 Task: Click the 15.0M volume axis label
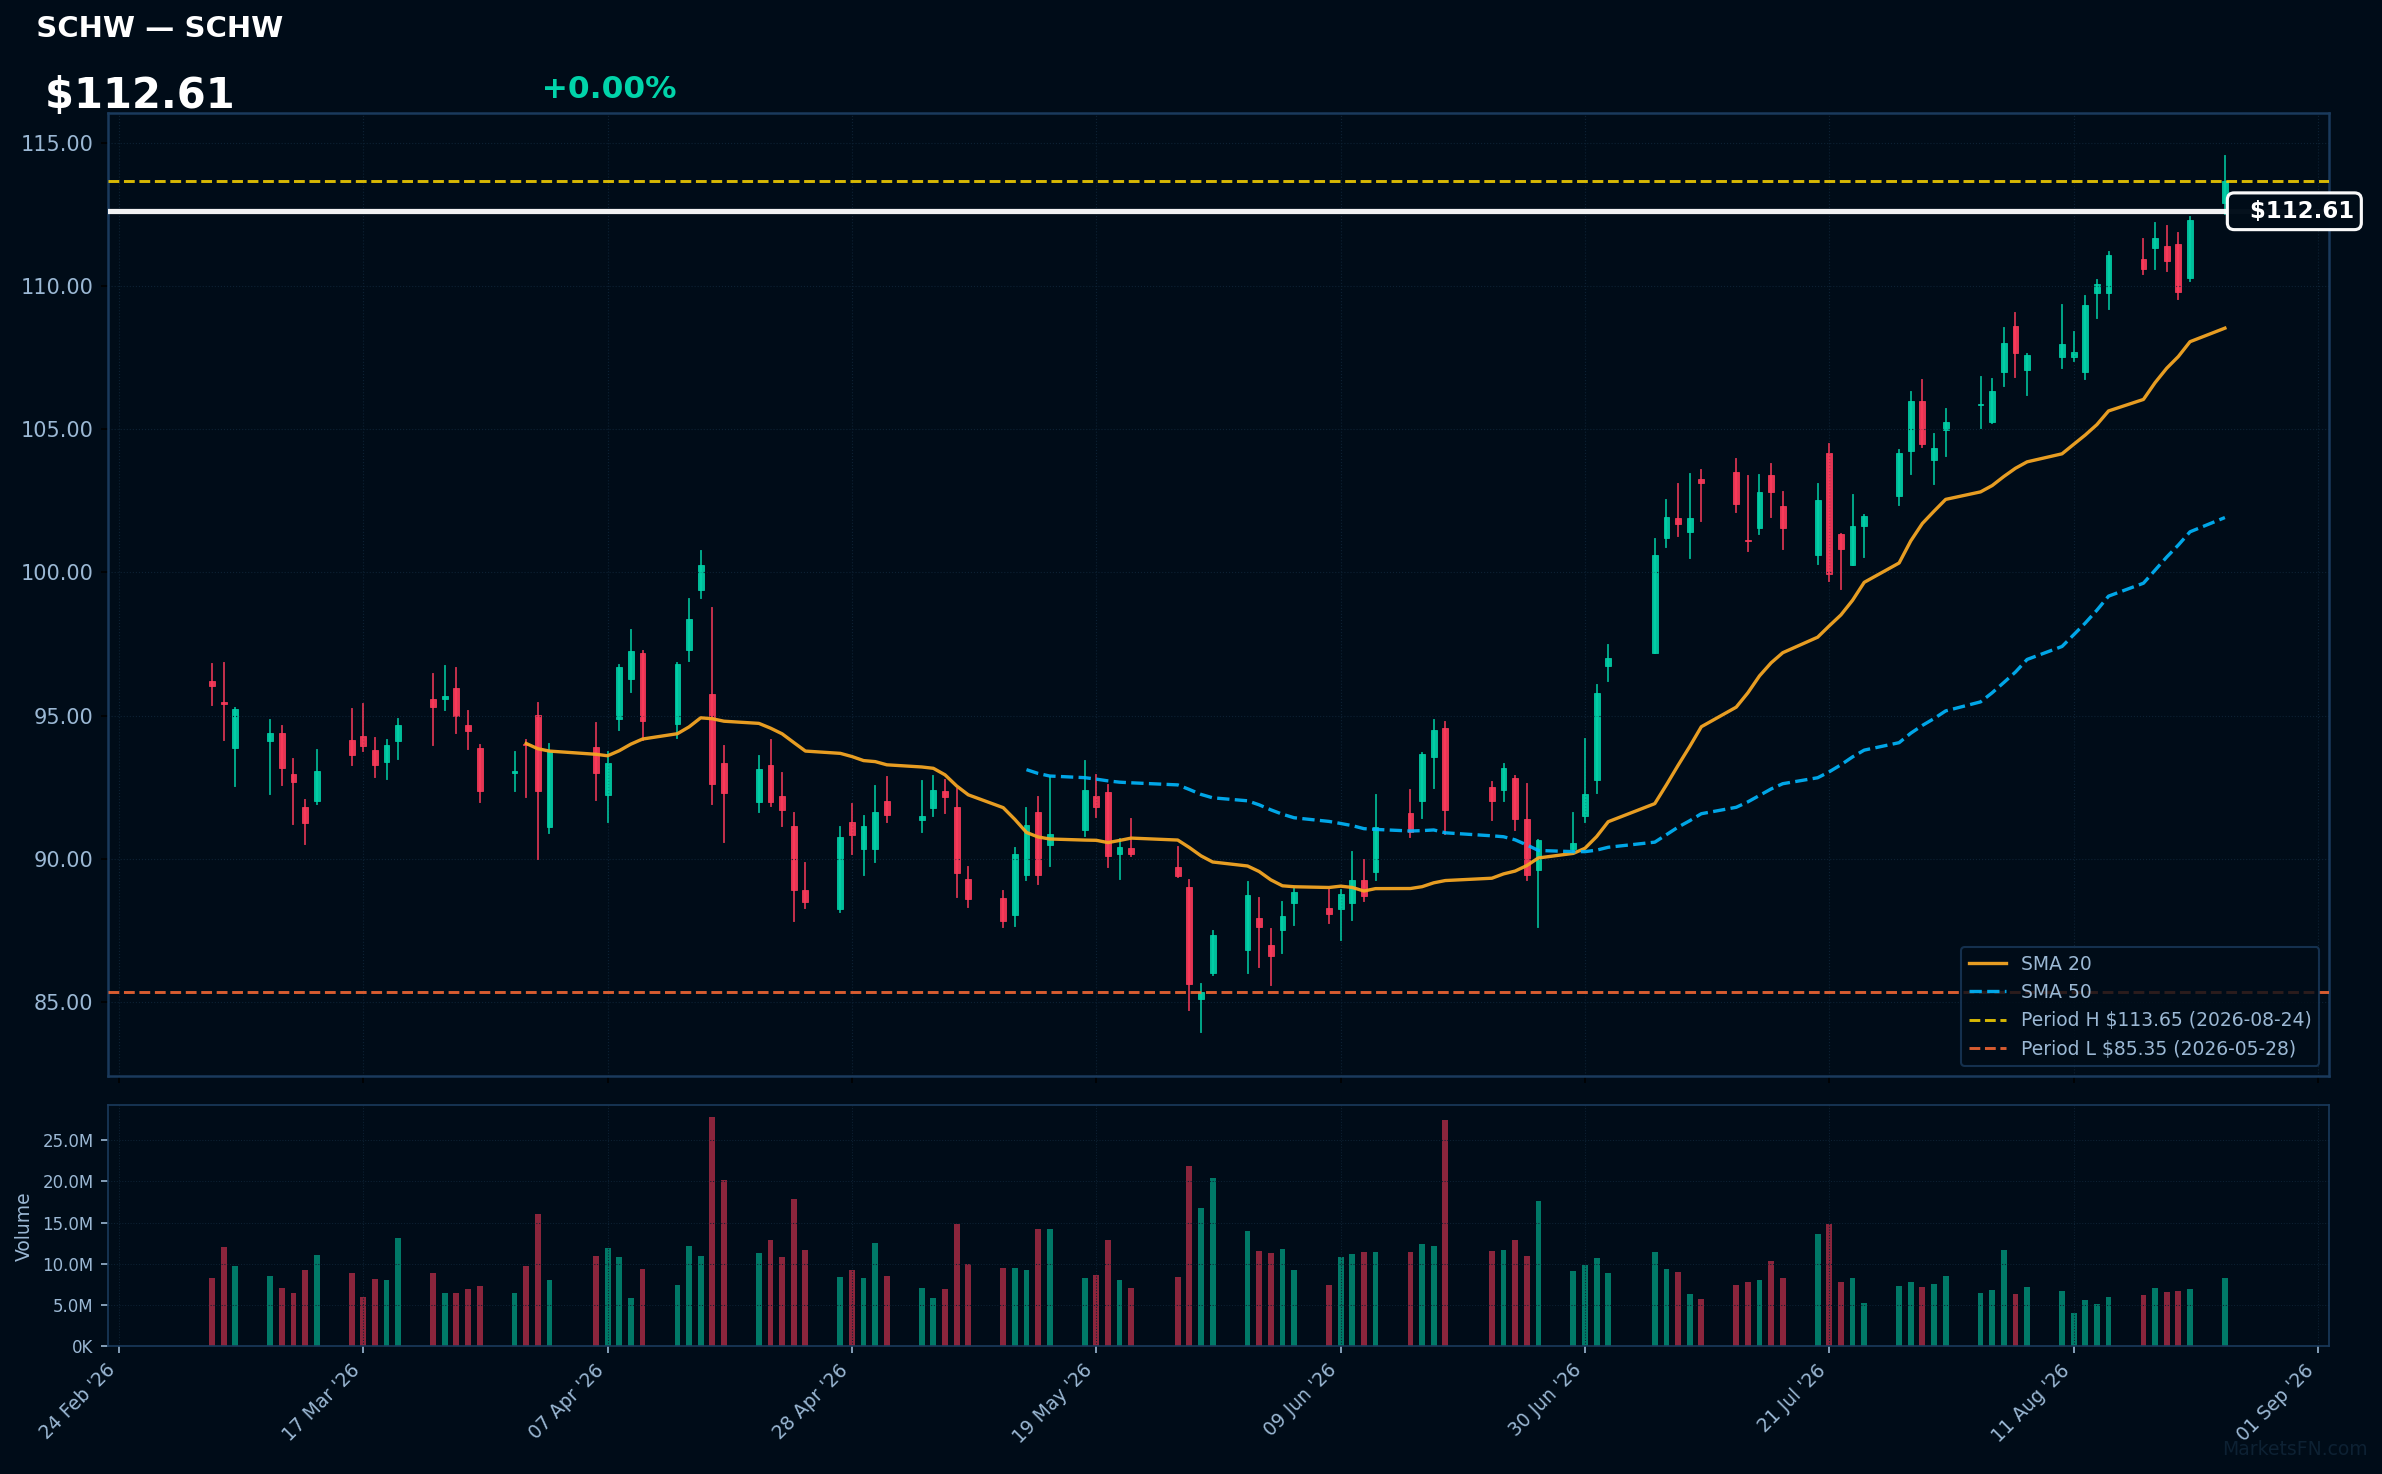(x=68, y=1223)
